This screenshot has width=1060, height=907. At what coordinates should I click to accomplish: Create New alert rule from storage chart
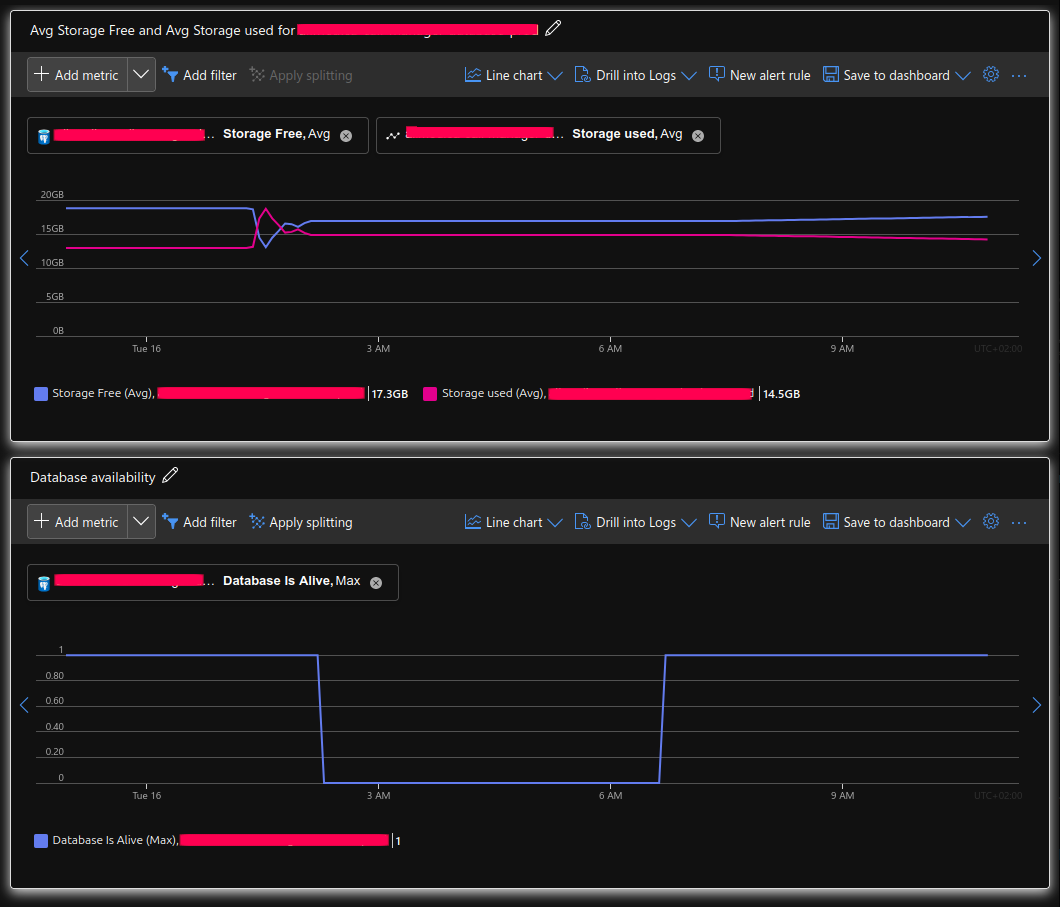tap(759, 75)
